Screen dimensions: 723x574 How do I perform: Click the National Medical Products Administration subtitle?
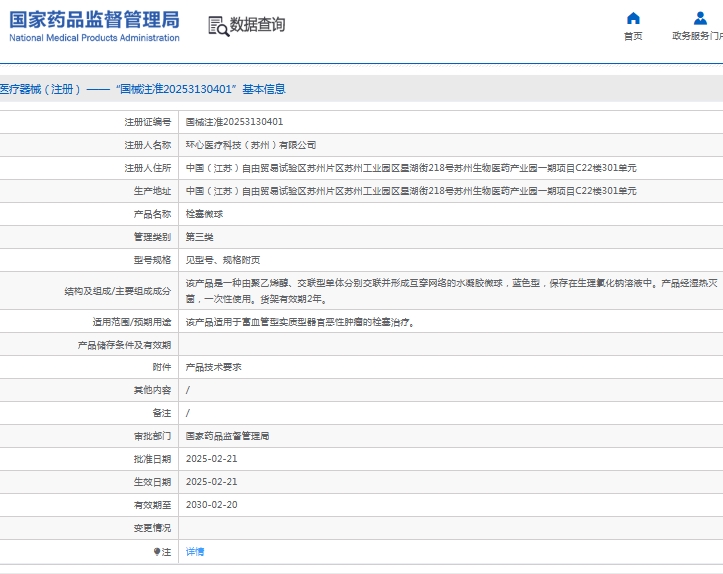coord(94,38)
